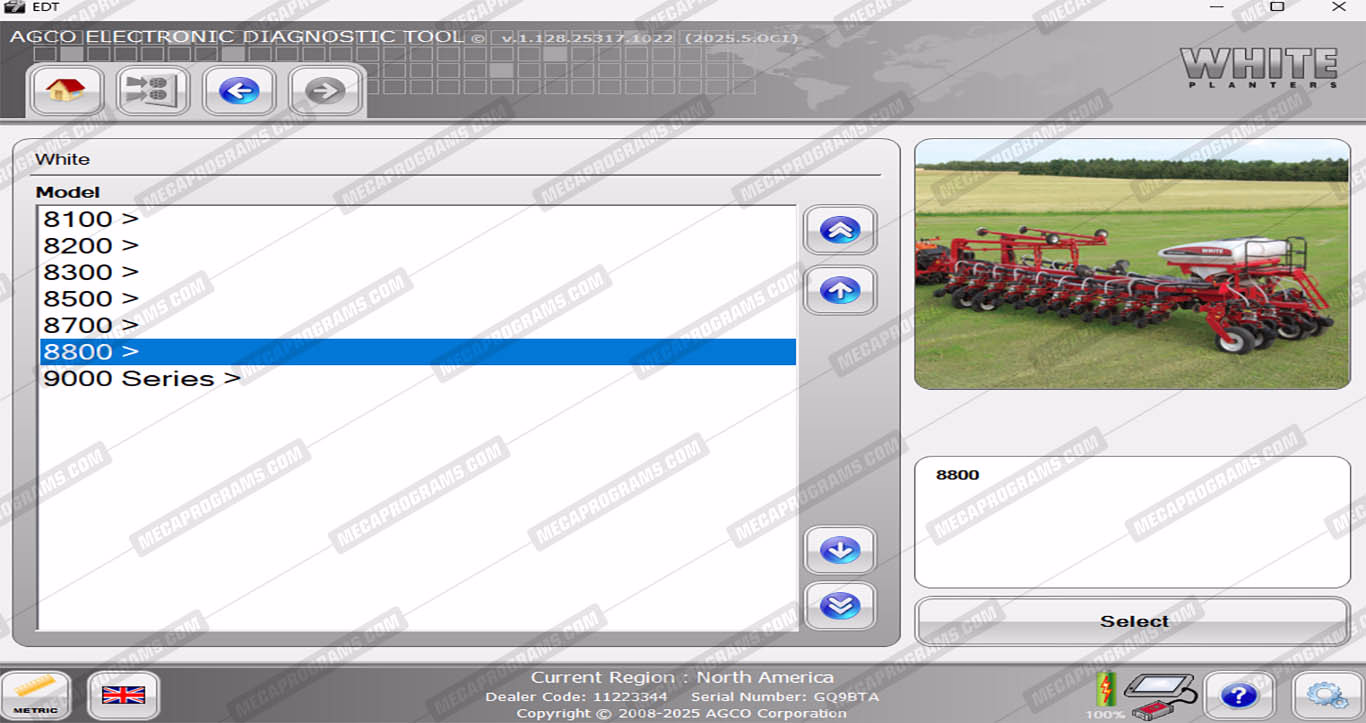Expand the 8100 model entry

click(91, 219)
